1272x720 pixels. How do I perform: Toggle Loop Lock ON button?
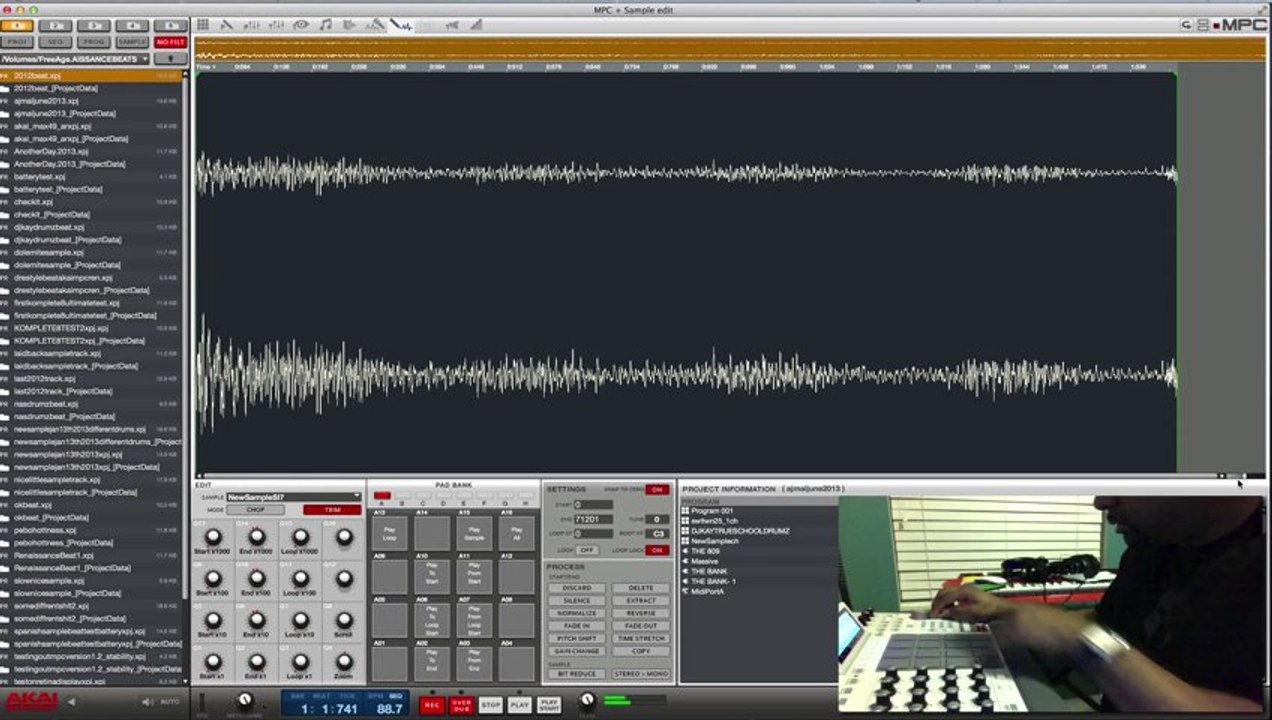tap(657, 550)
